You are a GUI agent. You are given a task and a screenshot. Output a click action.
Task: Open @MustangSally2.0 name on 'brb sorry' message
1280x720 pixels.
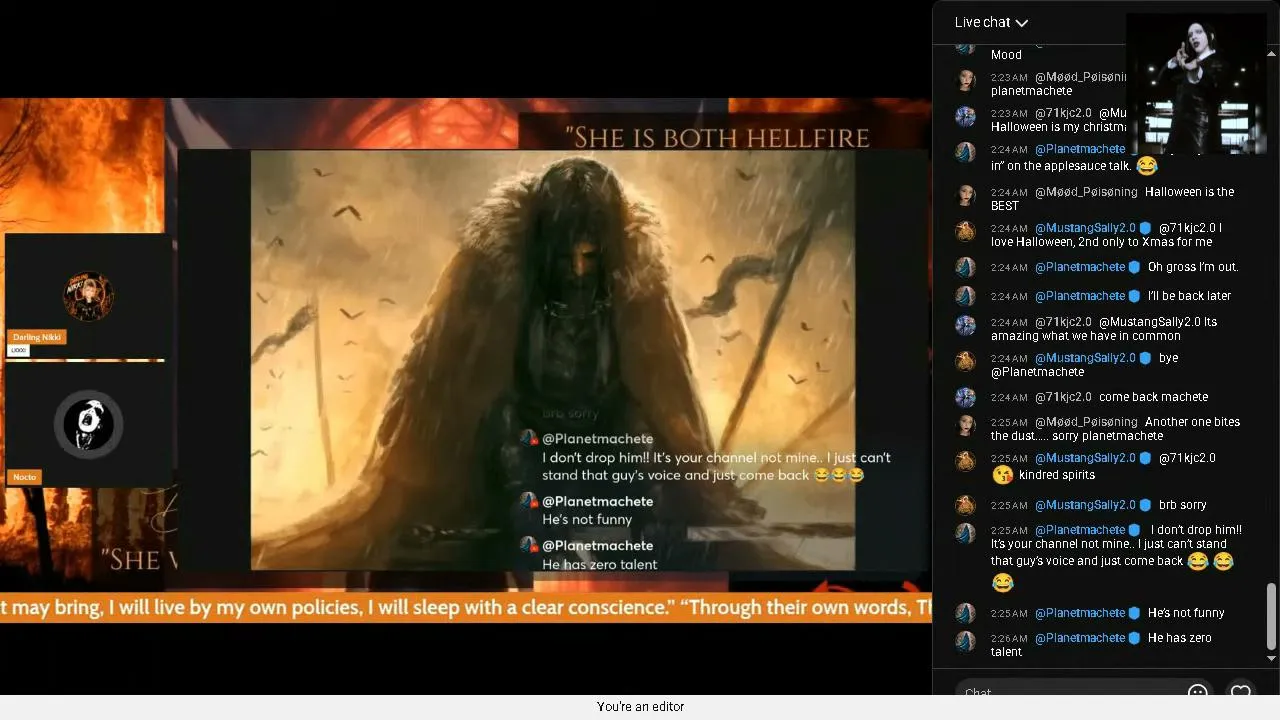coord(1085,505)
